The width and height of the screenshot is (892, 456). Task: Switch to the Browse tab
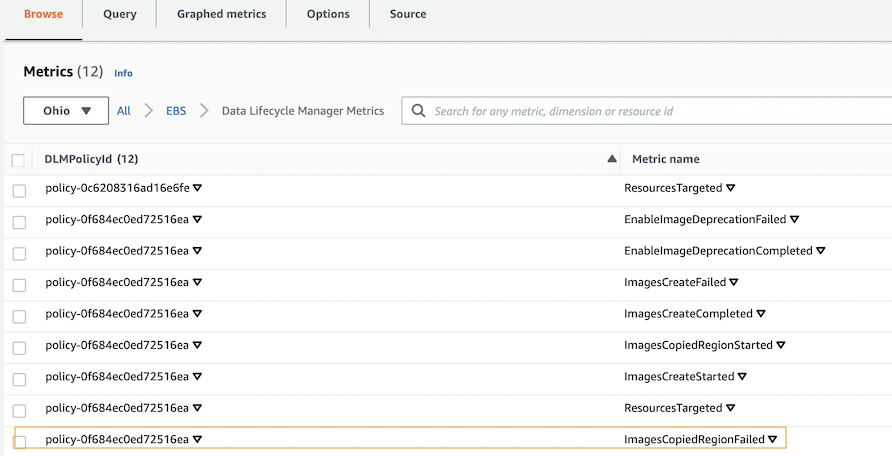(x=43, y=14)
